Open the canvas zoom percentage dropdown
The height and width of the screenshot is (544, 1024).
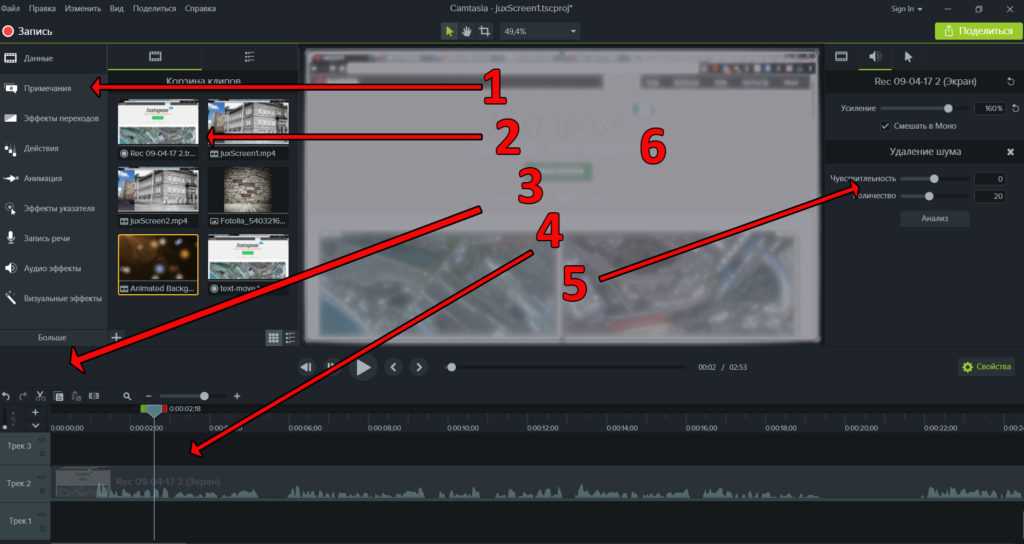tap(573, 31)
